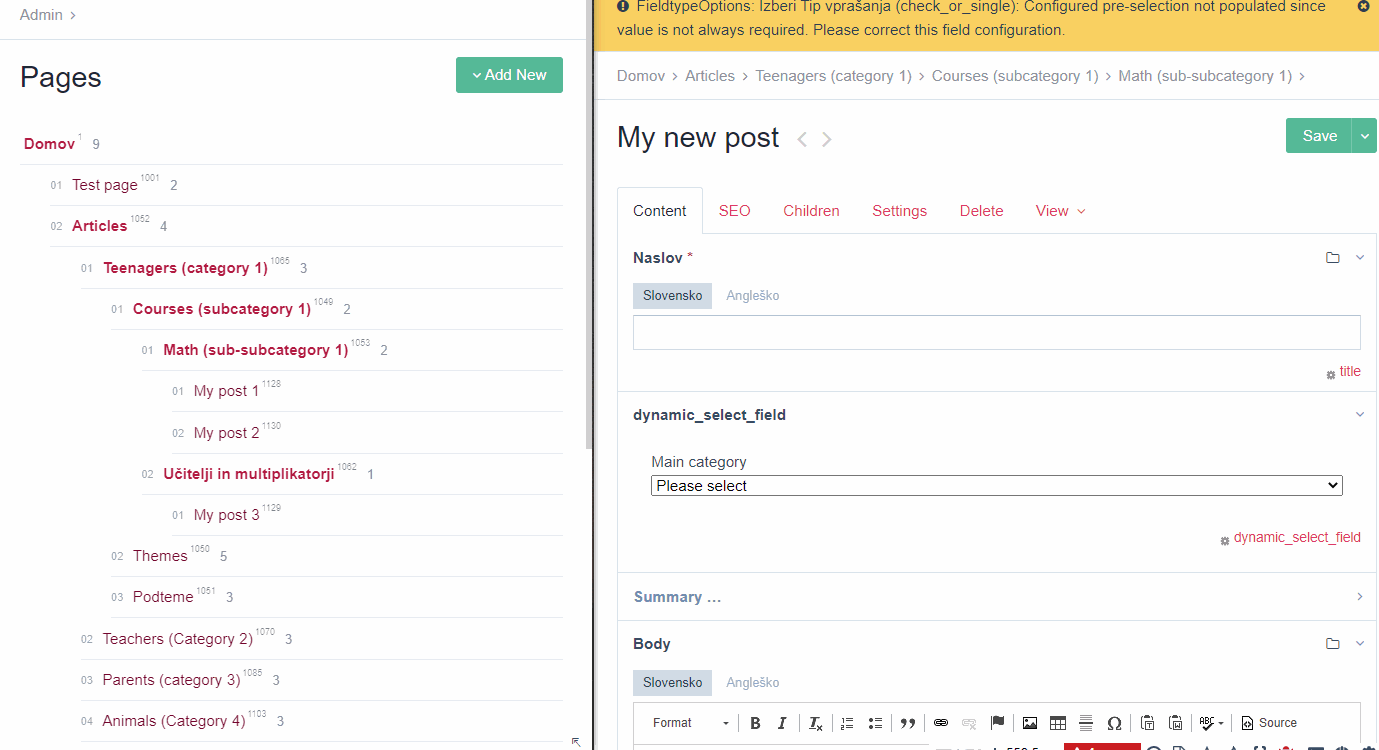
Task: Click the Add New page button
Action: tap(509, 75)
